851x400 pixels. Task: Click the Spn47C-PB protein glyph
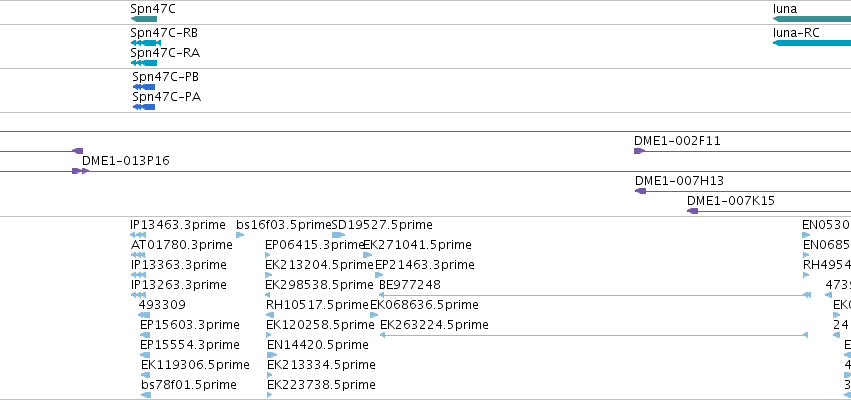coord(144,87)
